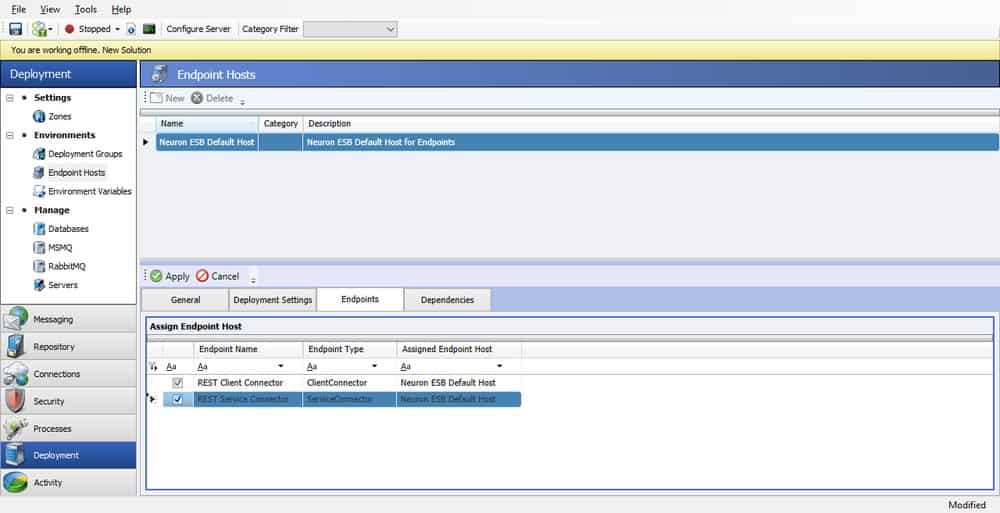Open Databases under Manage
This screenshot has width=1000, height=513.
pos(61,228)
